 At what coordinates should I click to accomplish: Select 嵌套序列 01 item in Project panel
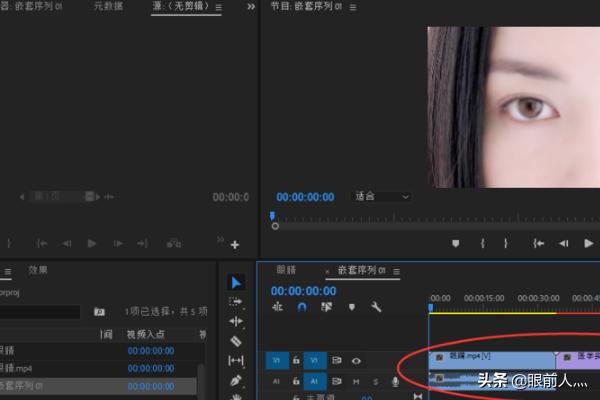pyautogui.click(x=98, y=386)
